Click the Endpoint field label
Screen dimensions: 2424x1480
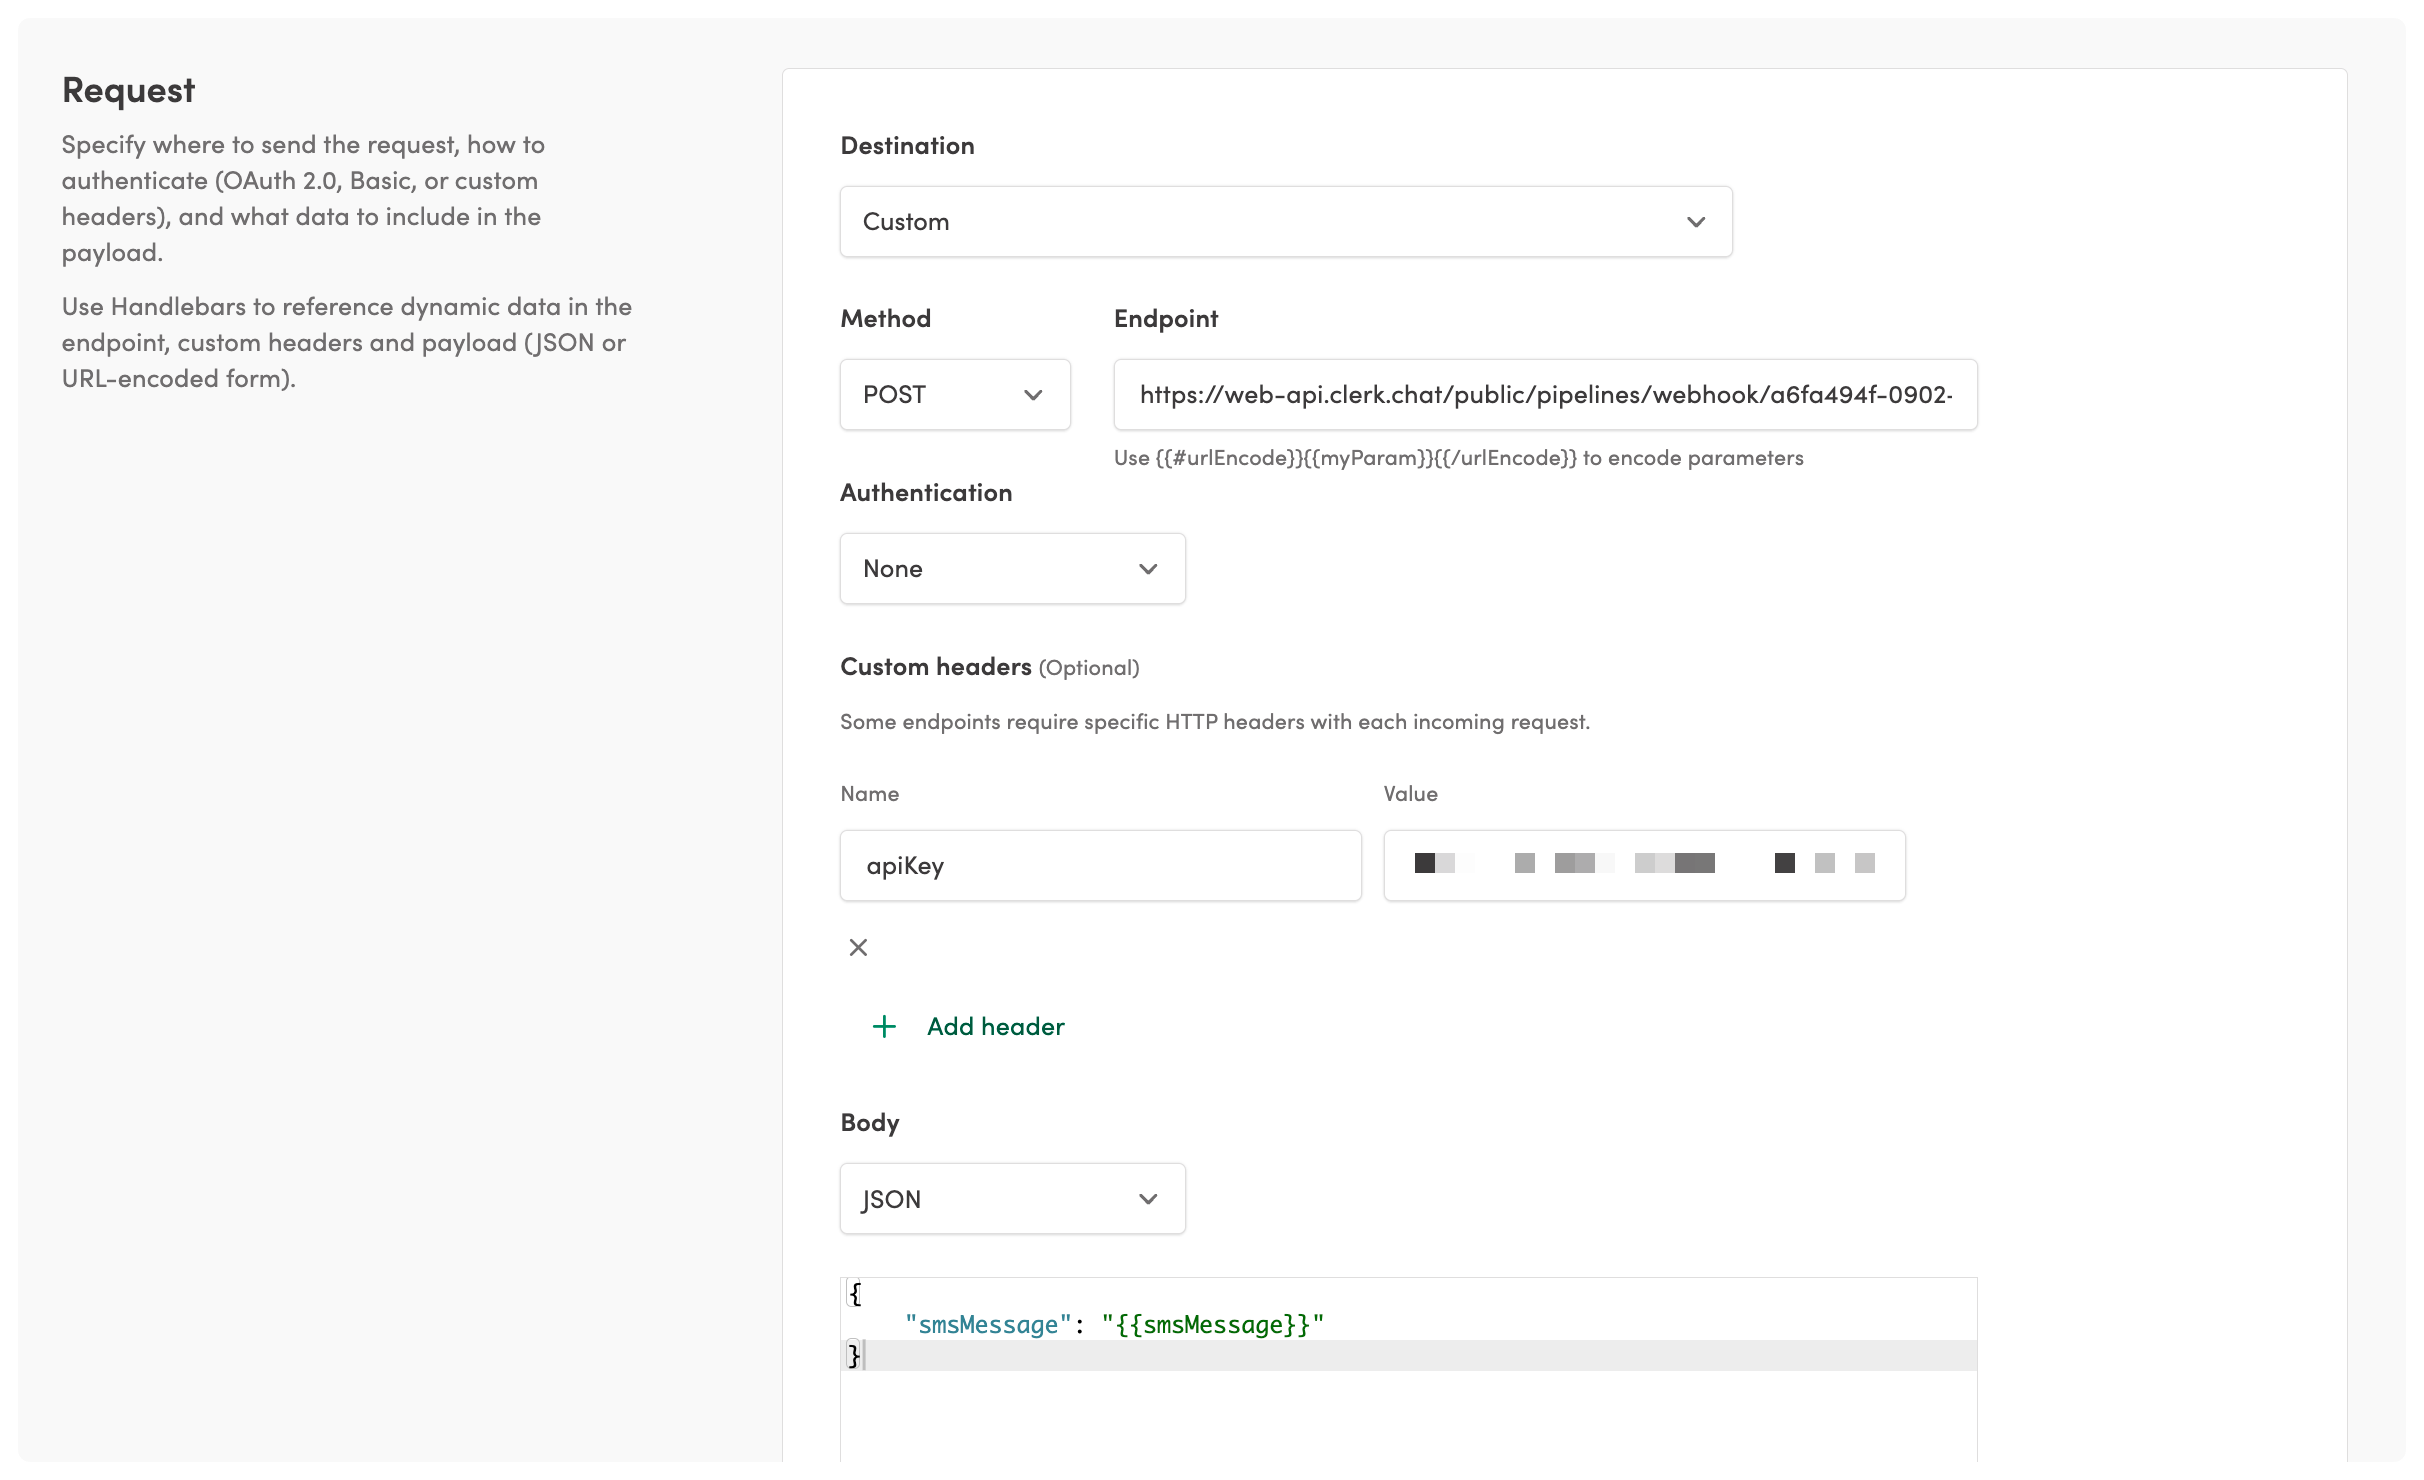click(x=1166, y=318)
